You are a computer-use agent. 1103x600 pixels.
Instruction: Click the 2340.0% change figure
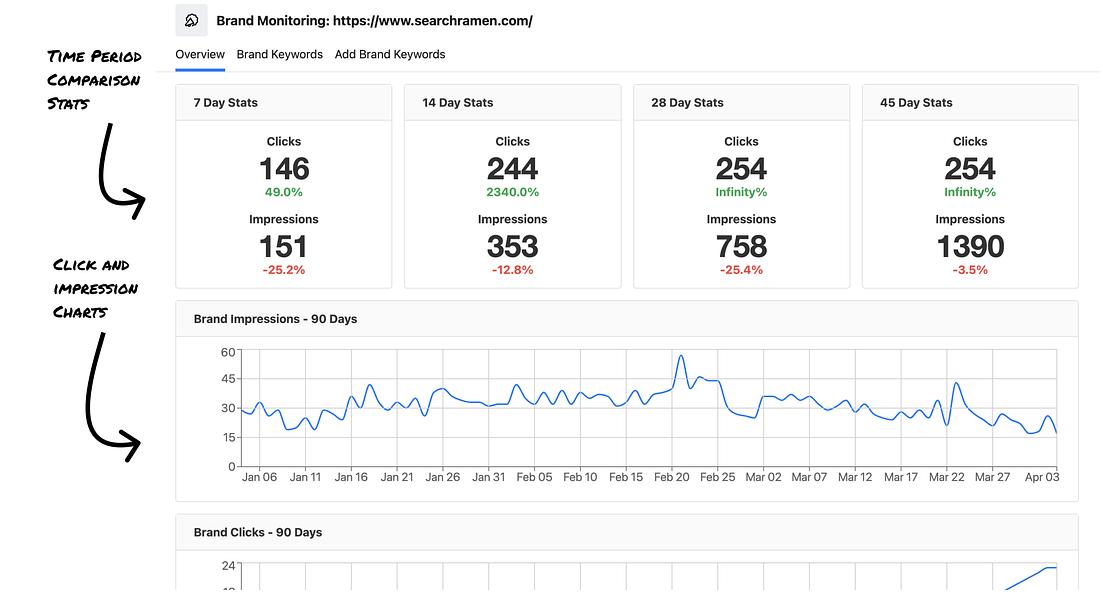512,192
